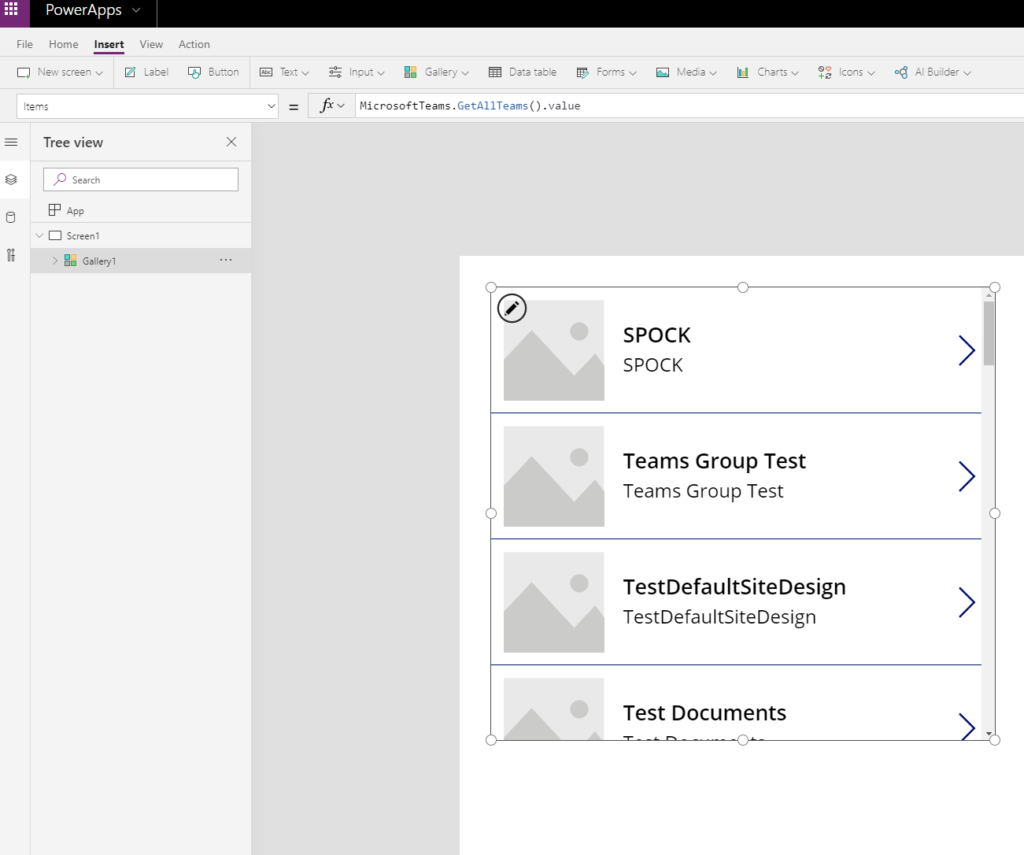Click the bold Test Documents title

704,713
